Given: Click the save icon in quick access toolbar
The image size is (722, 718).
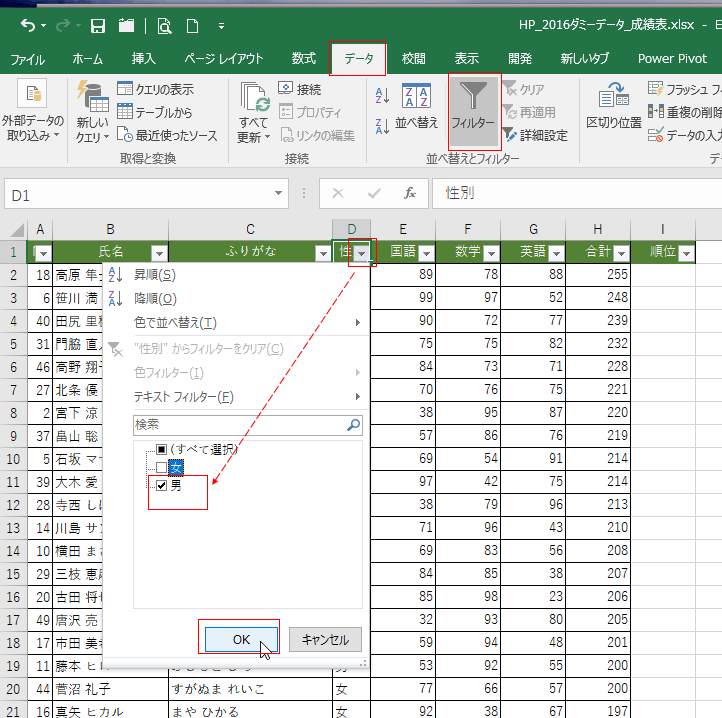Looking at the screenshot, I should tap(98, 25).
